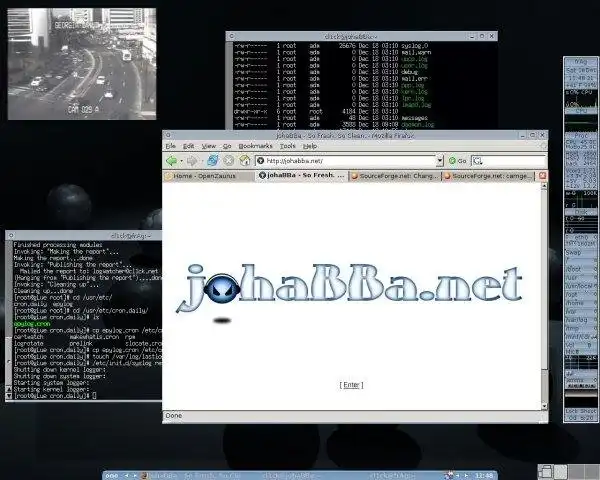Open the Firefox Home page icon
Screen dimensions: 600x480
pos(245,161)
